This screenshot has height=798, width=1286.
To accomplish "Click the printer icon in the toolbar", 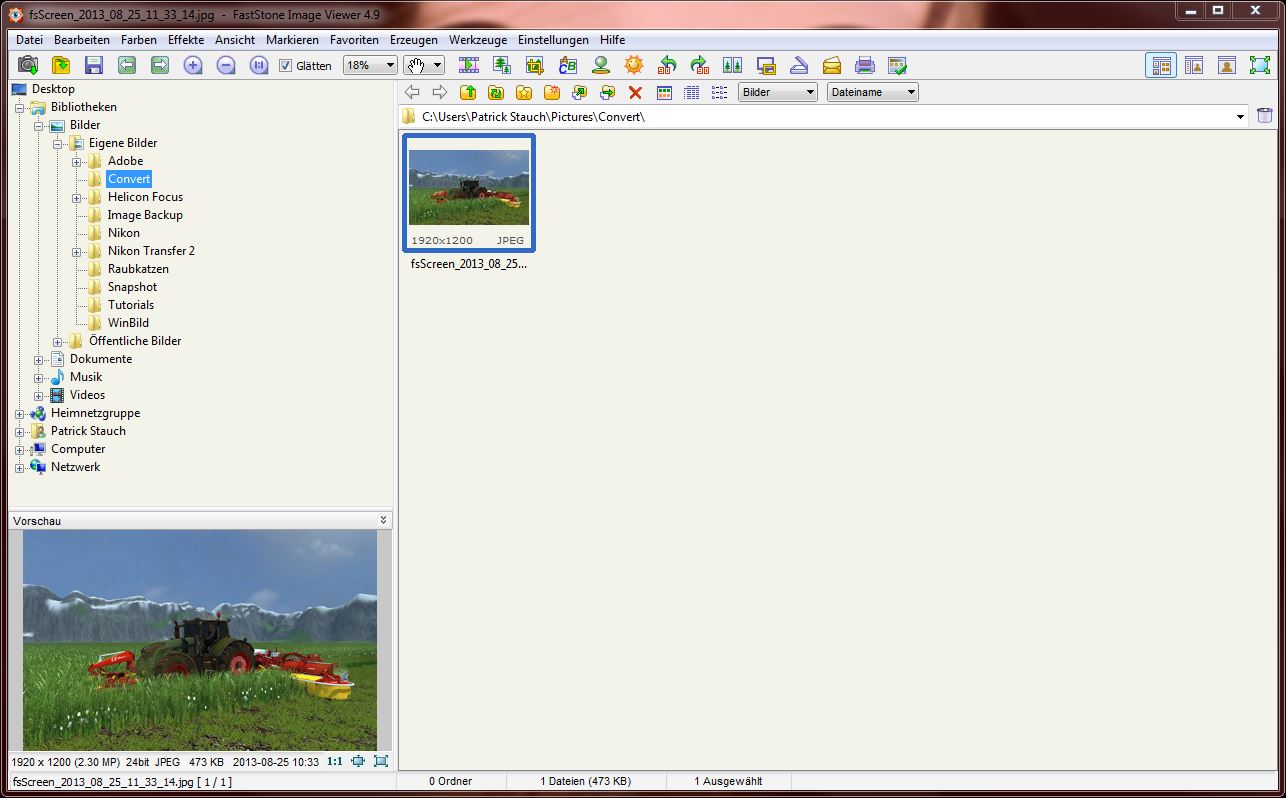I will point(865,65).
